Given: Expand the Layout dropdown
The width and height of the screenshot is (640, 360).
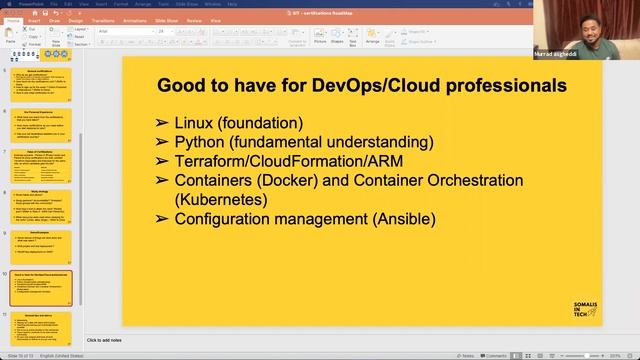Looking at the screenshot, I should tap(78, 29).
